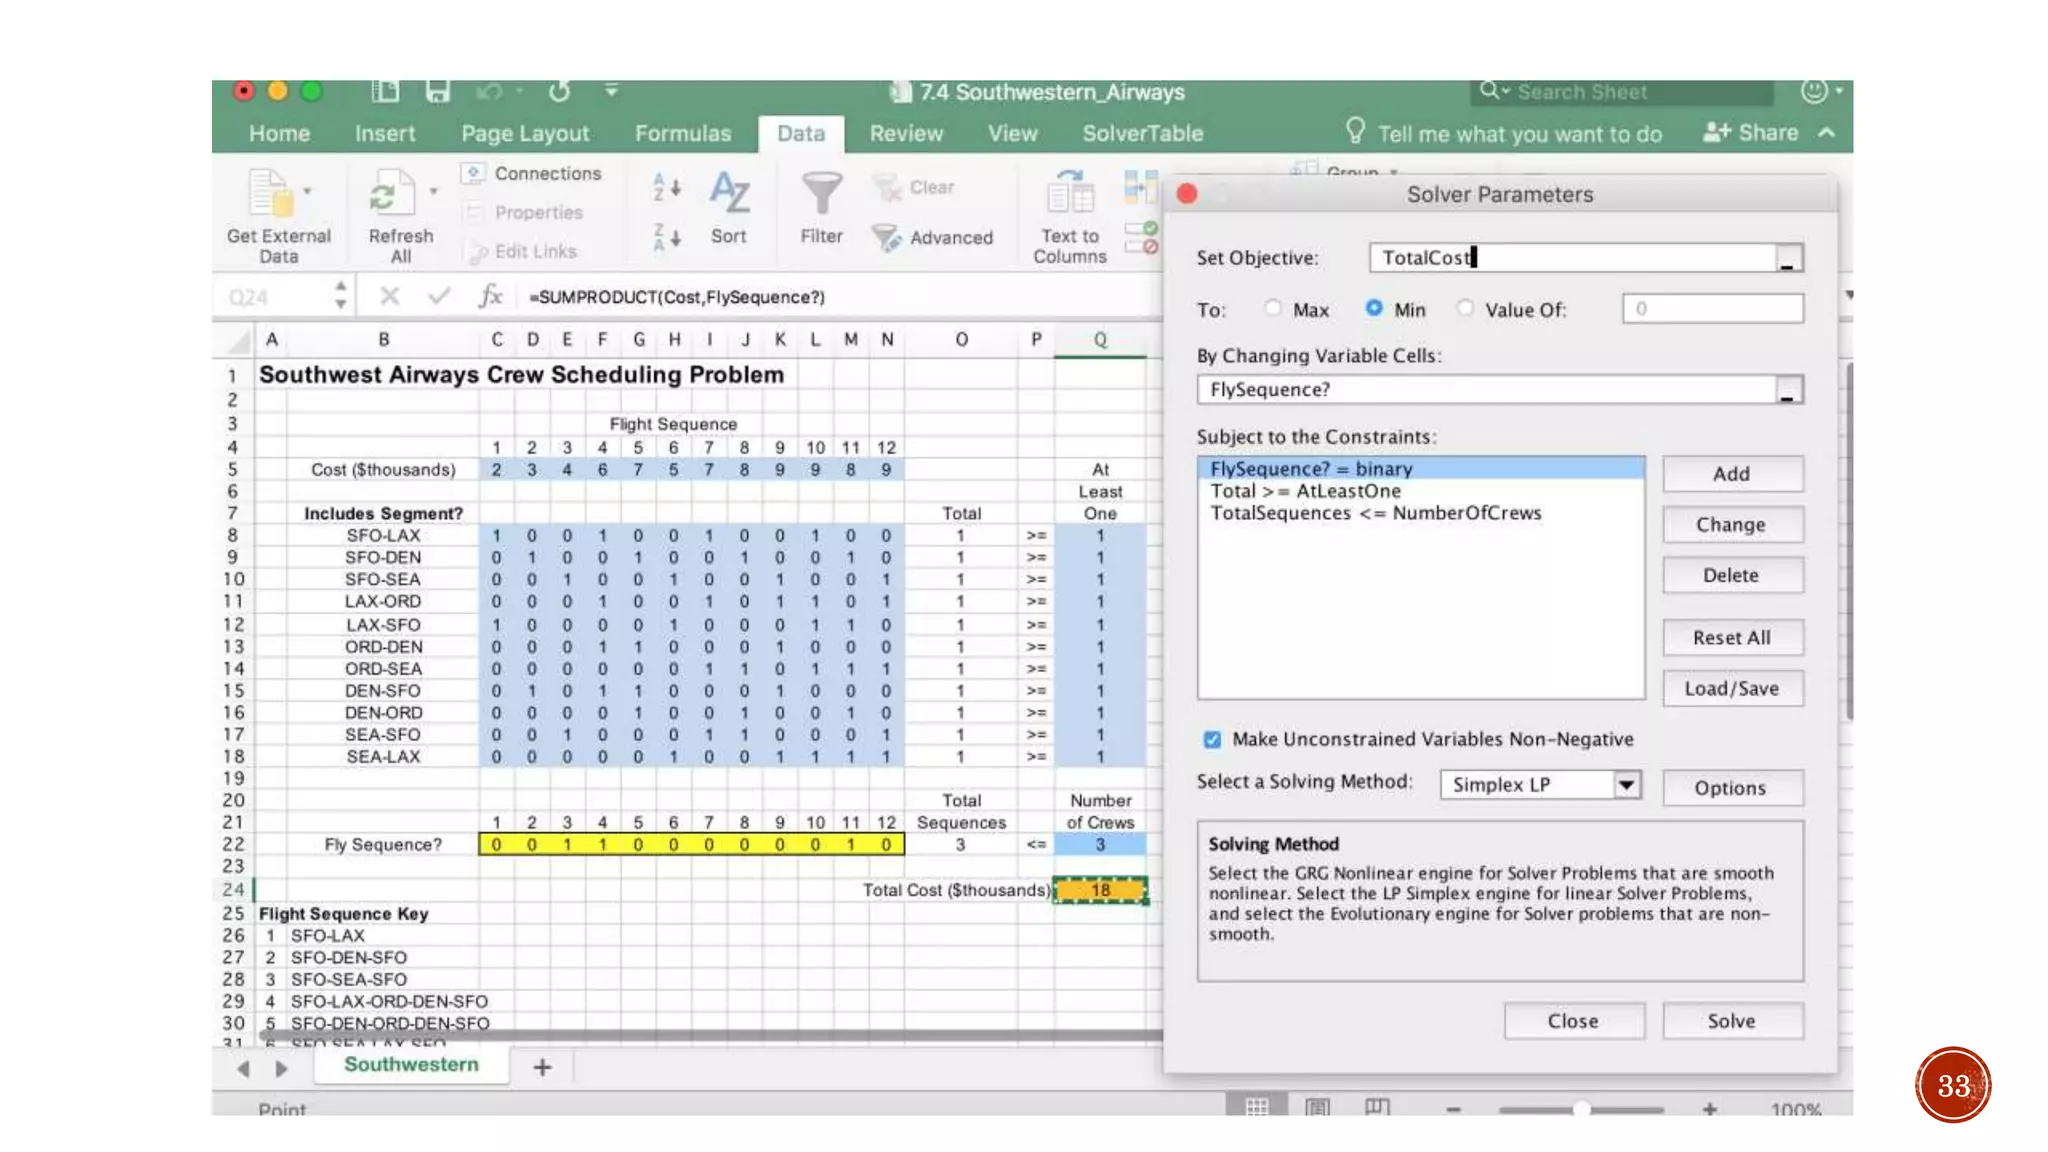This screenshot has height=1152, width=2048.
Task: Open the Text to Columns tool
Action: click(1069, 194)
